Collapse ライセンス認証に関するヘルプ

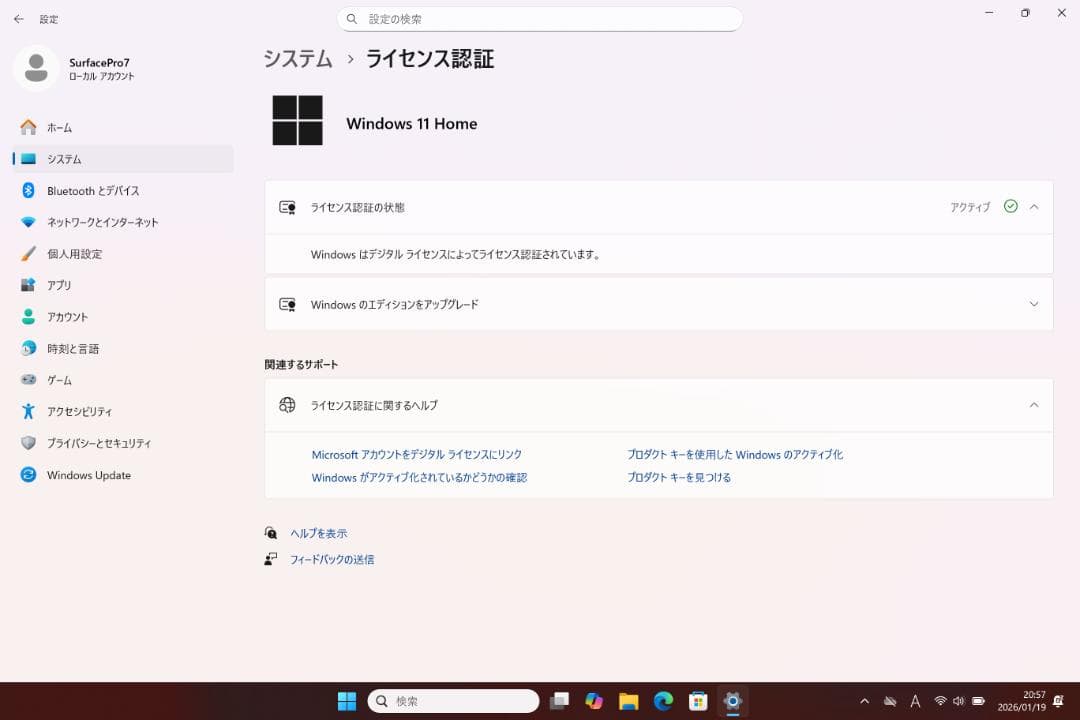tap(1034, 405)
